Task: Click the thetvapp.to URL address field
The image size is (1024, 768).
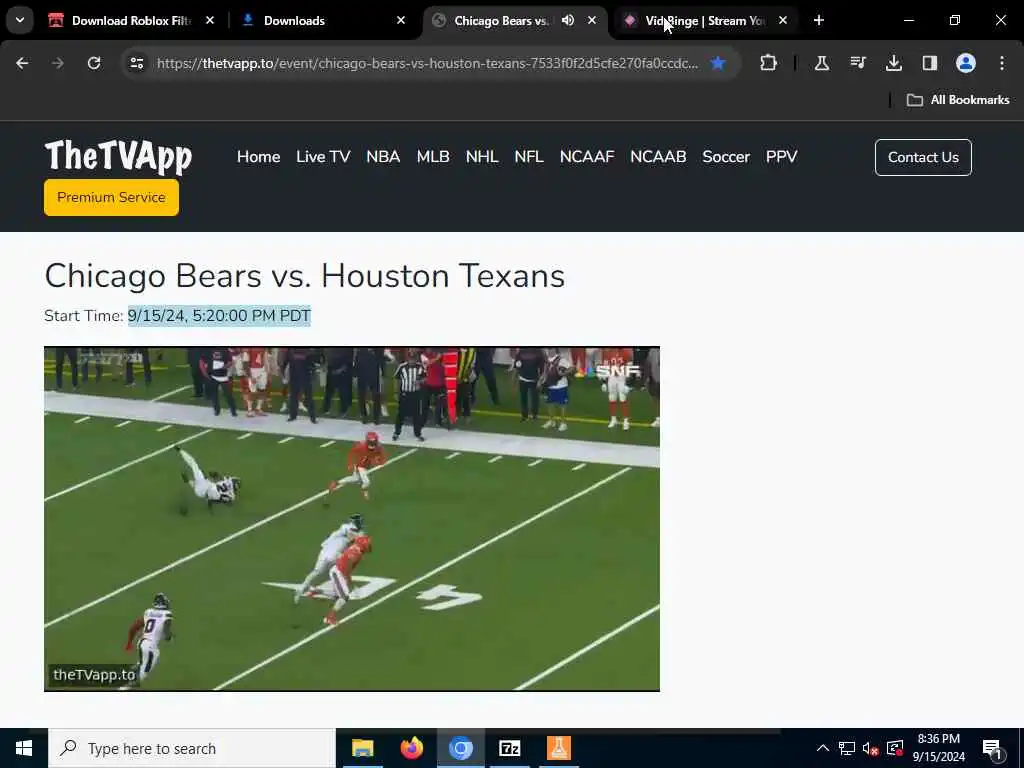Action: click(427, 63)
